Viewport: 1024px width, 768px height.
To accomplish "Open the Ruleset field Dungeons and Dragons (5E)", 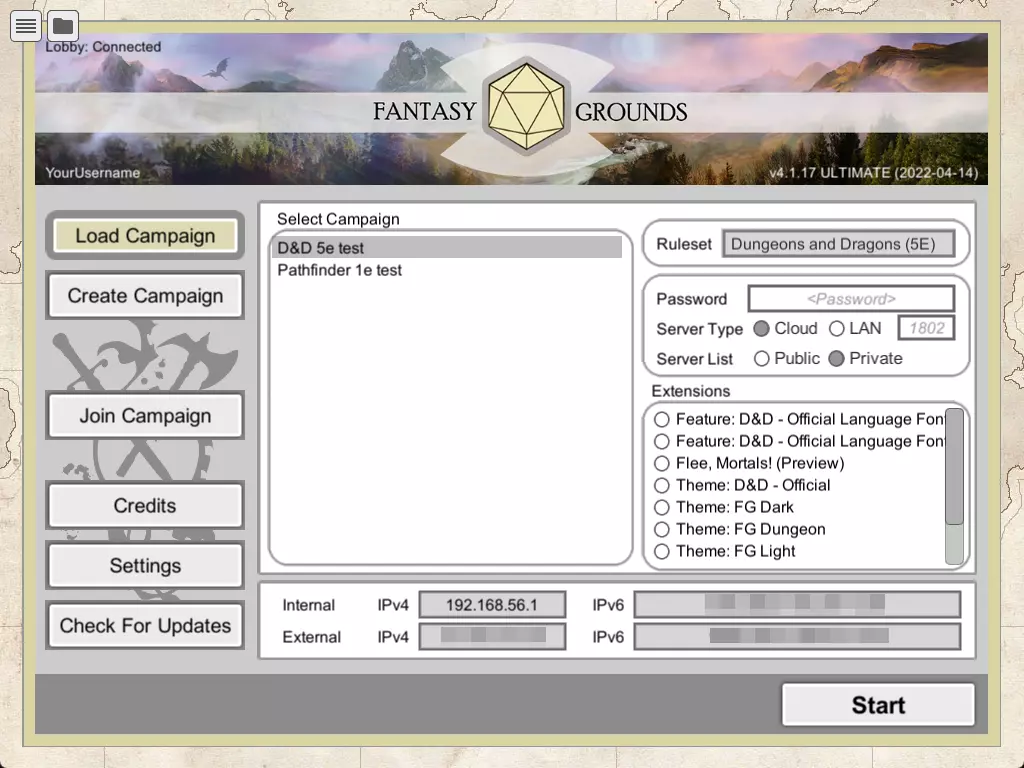I will (839, 244).
